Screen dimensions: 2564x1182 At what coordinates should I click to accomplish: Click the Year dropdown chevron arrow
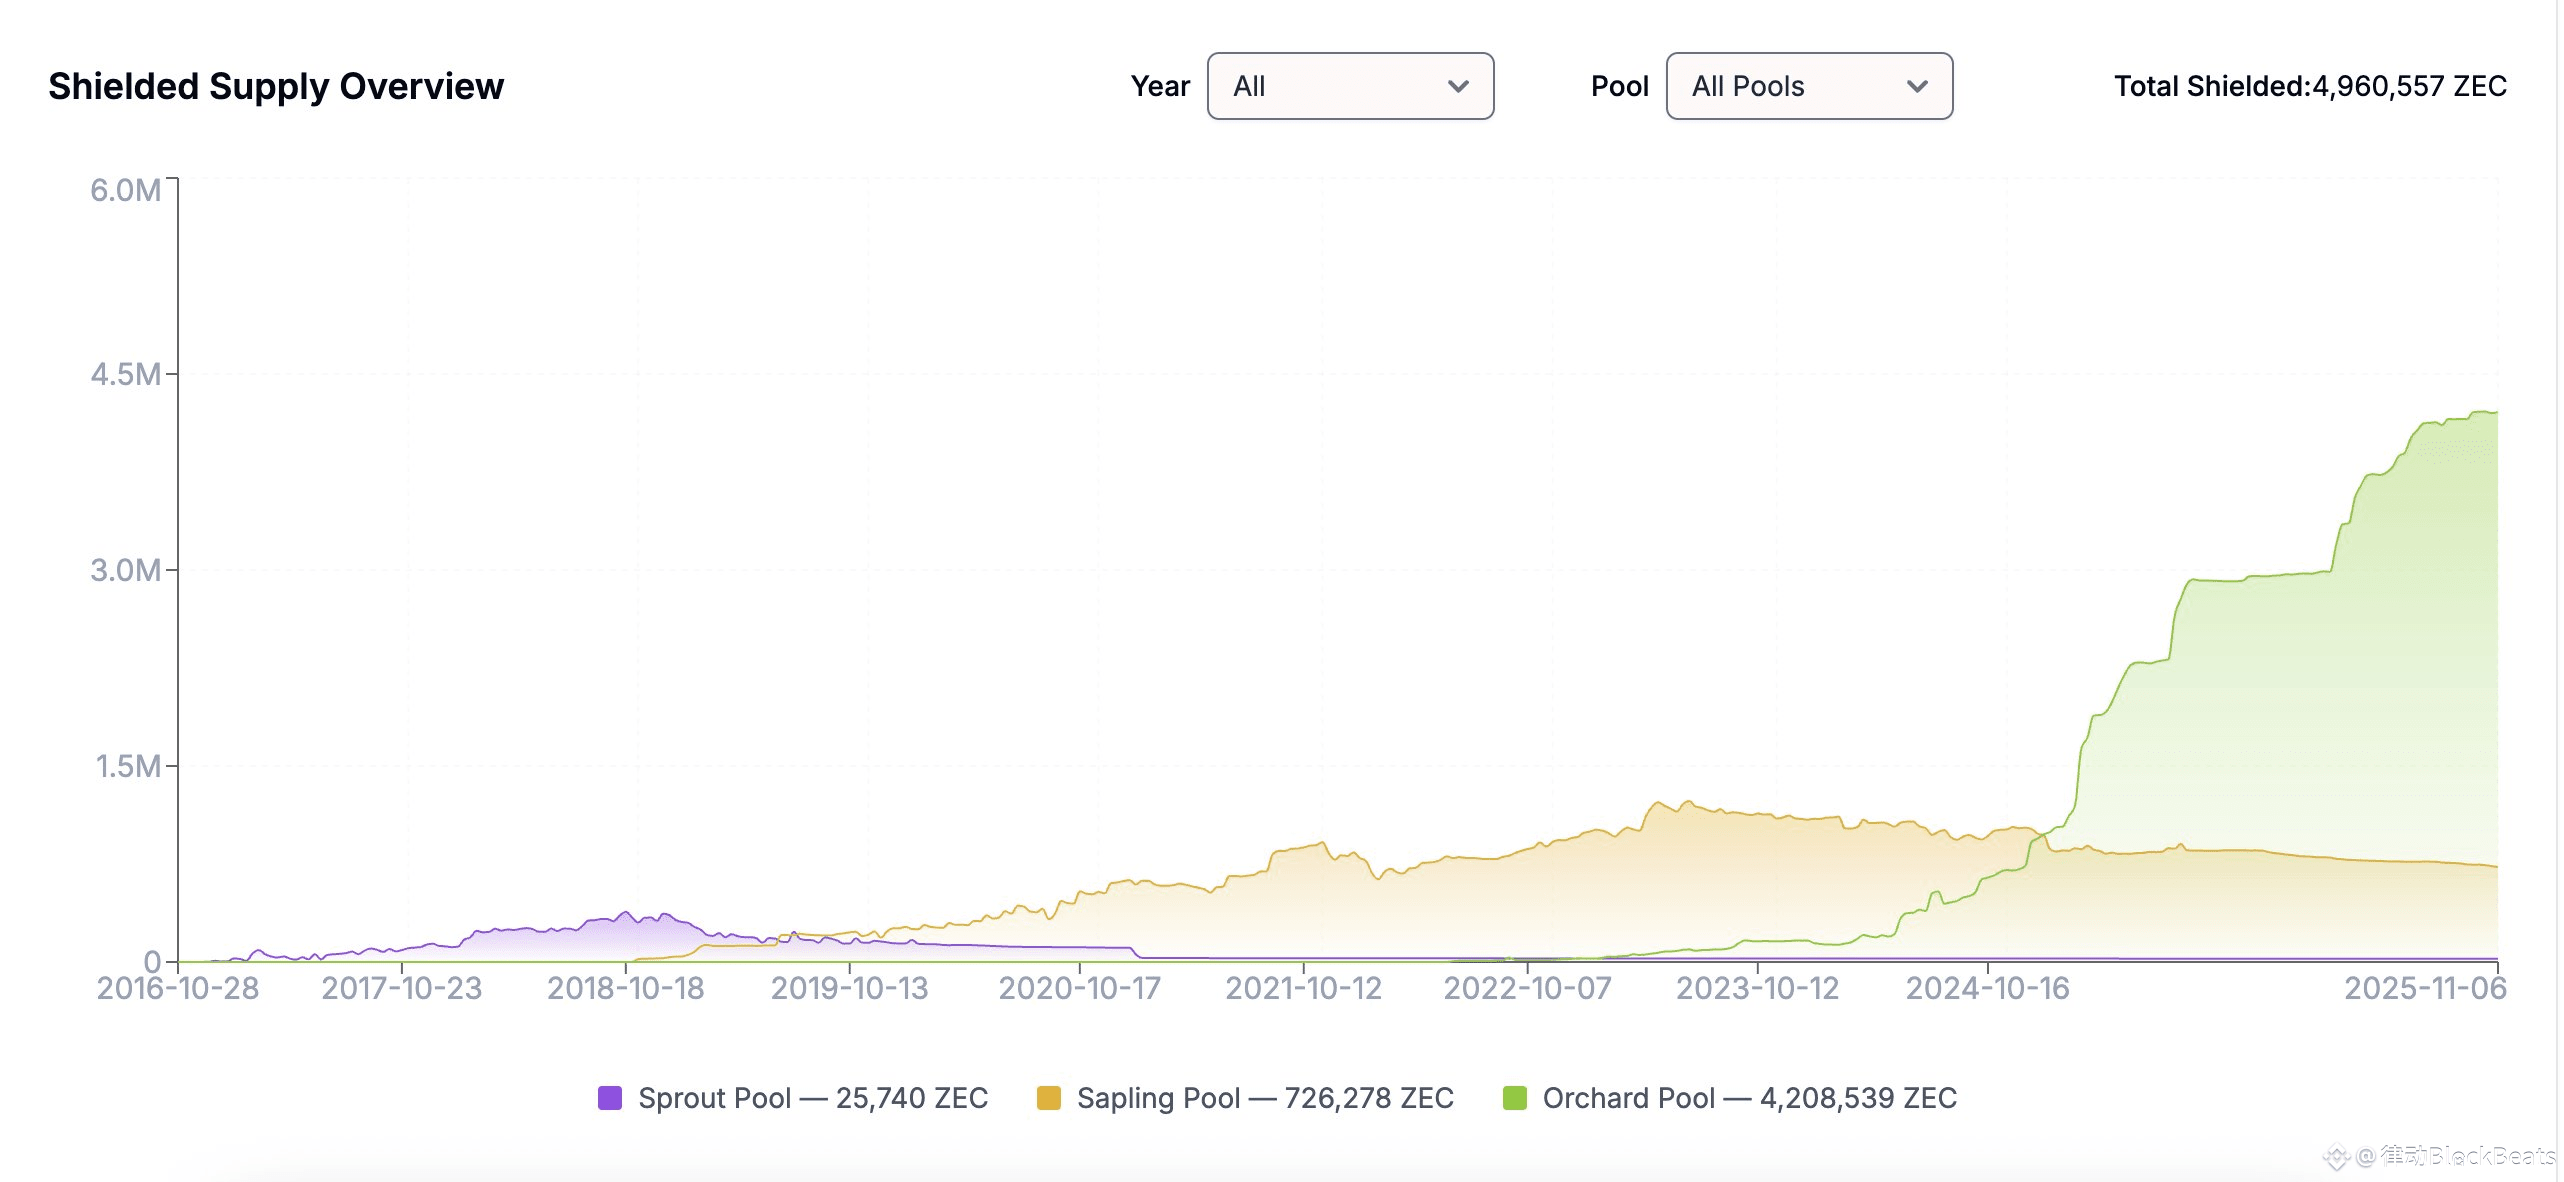click(1458, 86)
